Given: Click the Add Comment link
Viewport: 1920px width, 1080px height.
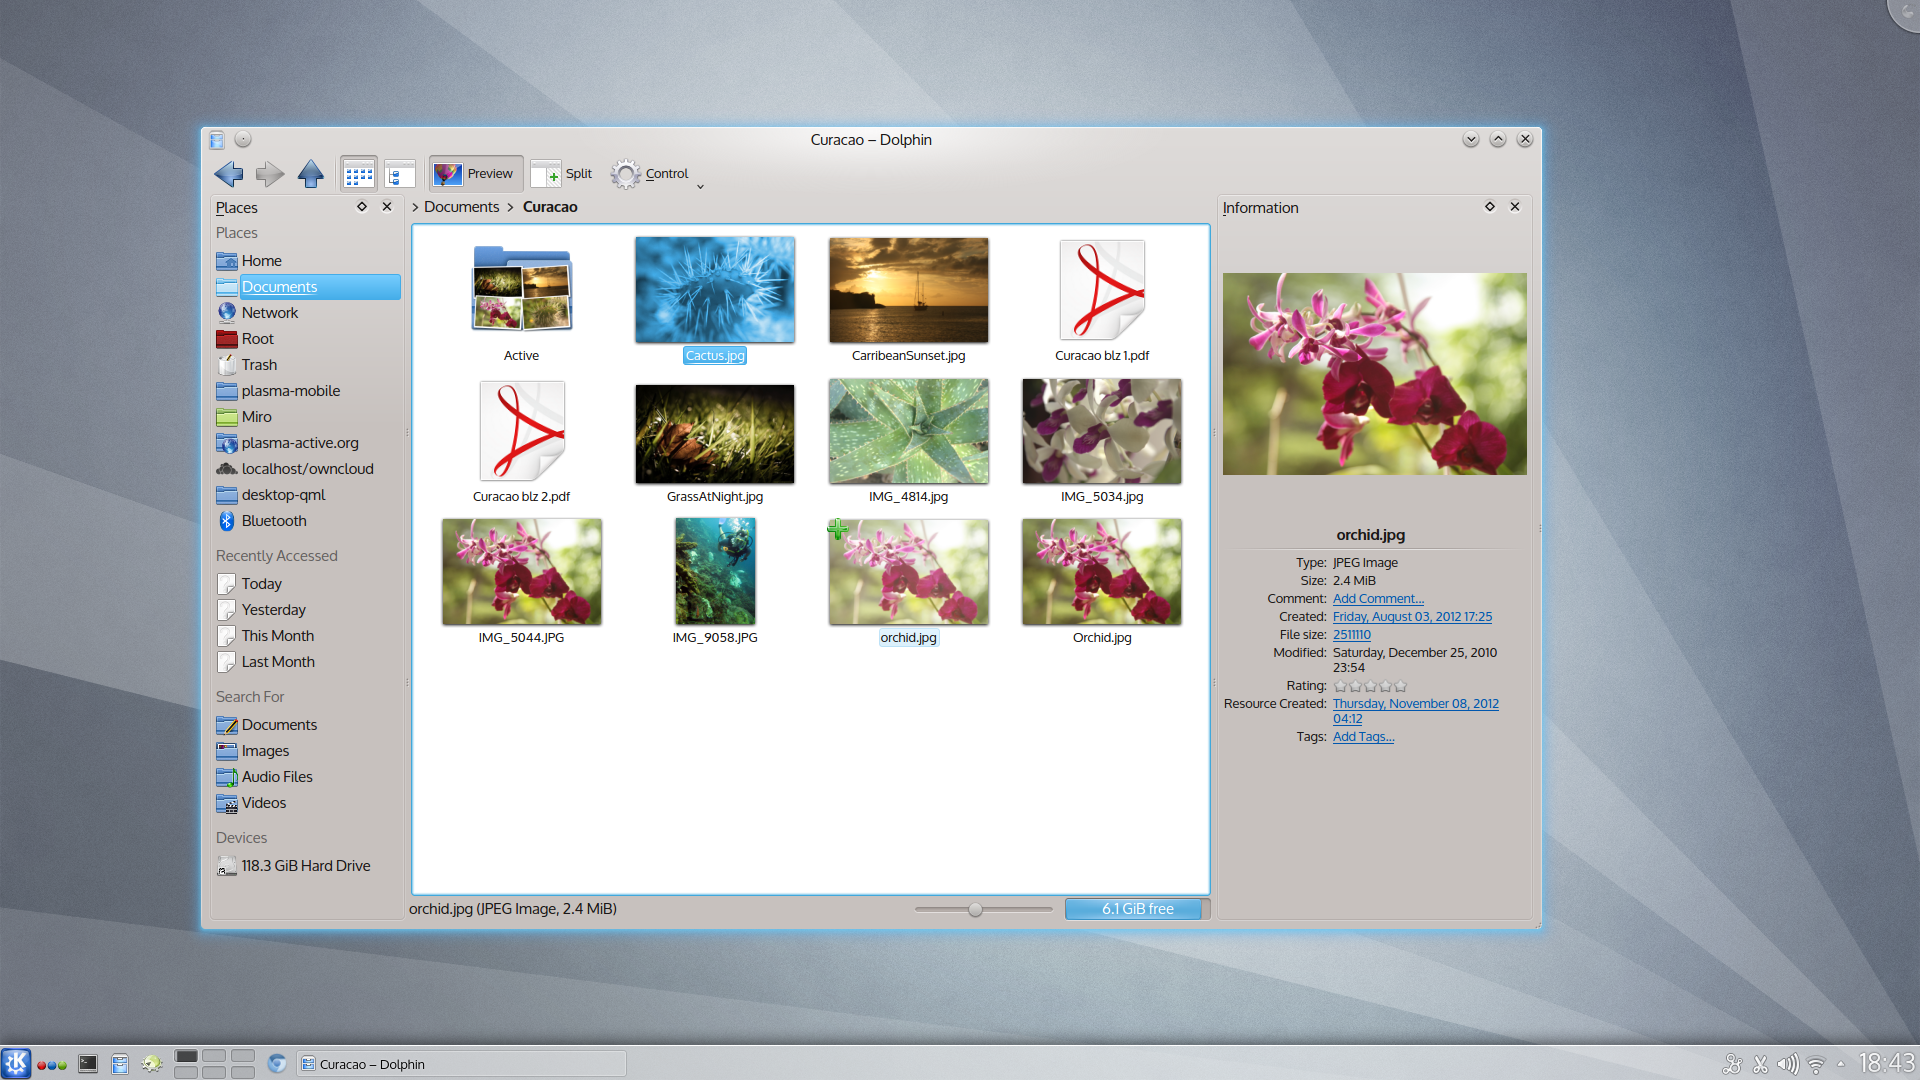Looking at the screenshot, I should coord(1375,597).
